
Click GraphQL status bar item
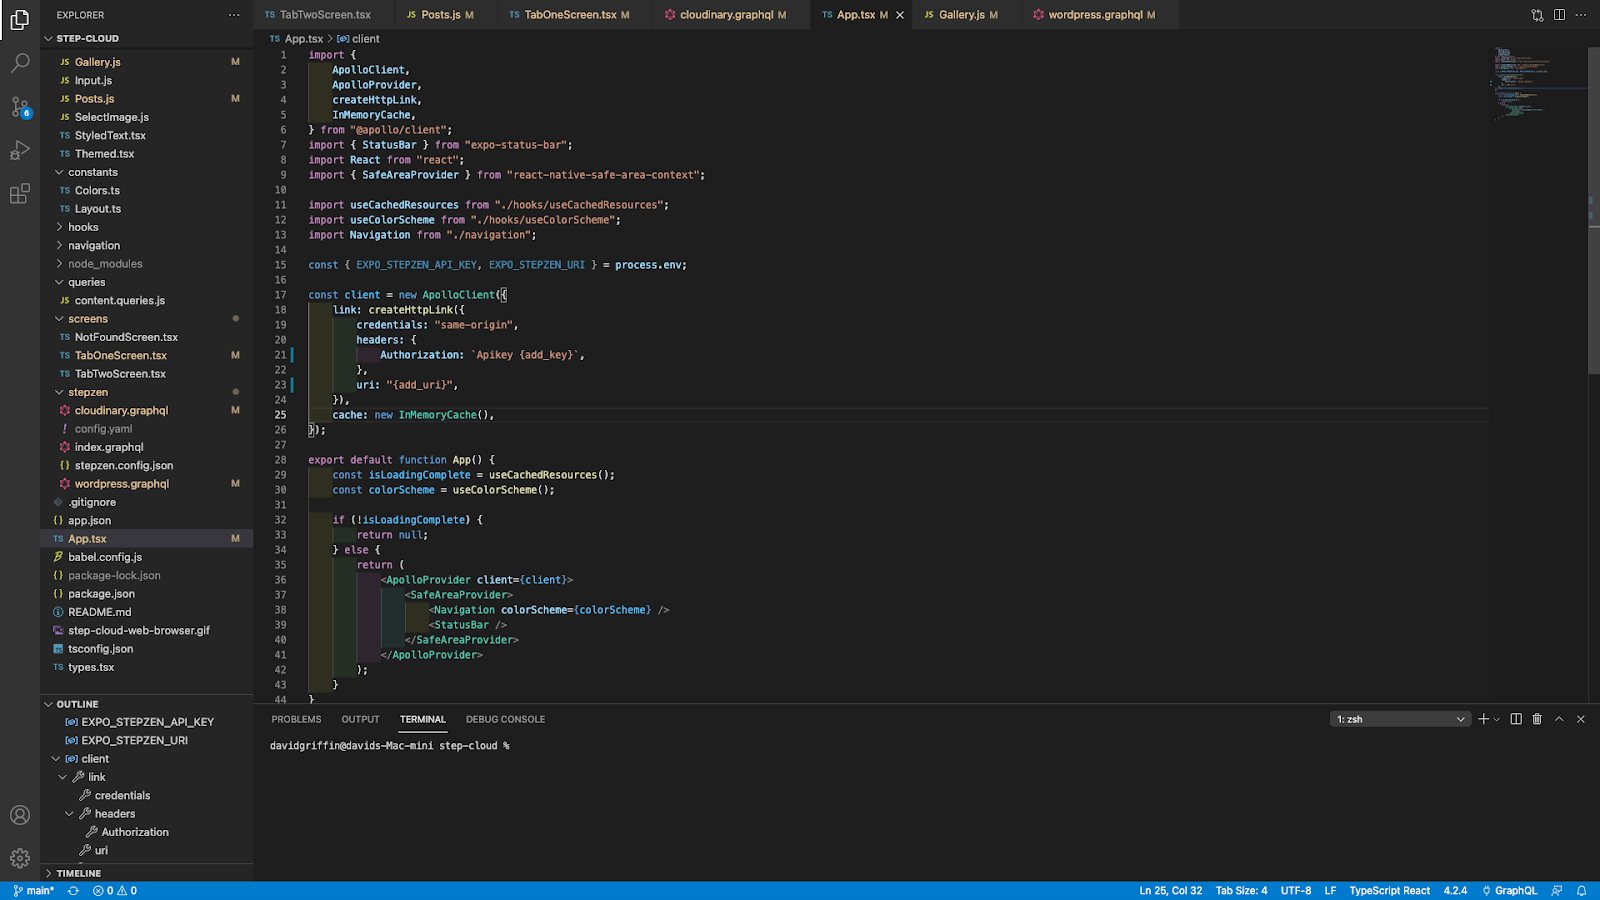pos(1510,891)
